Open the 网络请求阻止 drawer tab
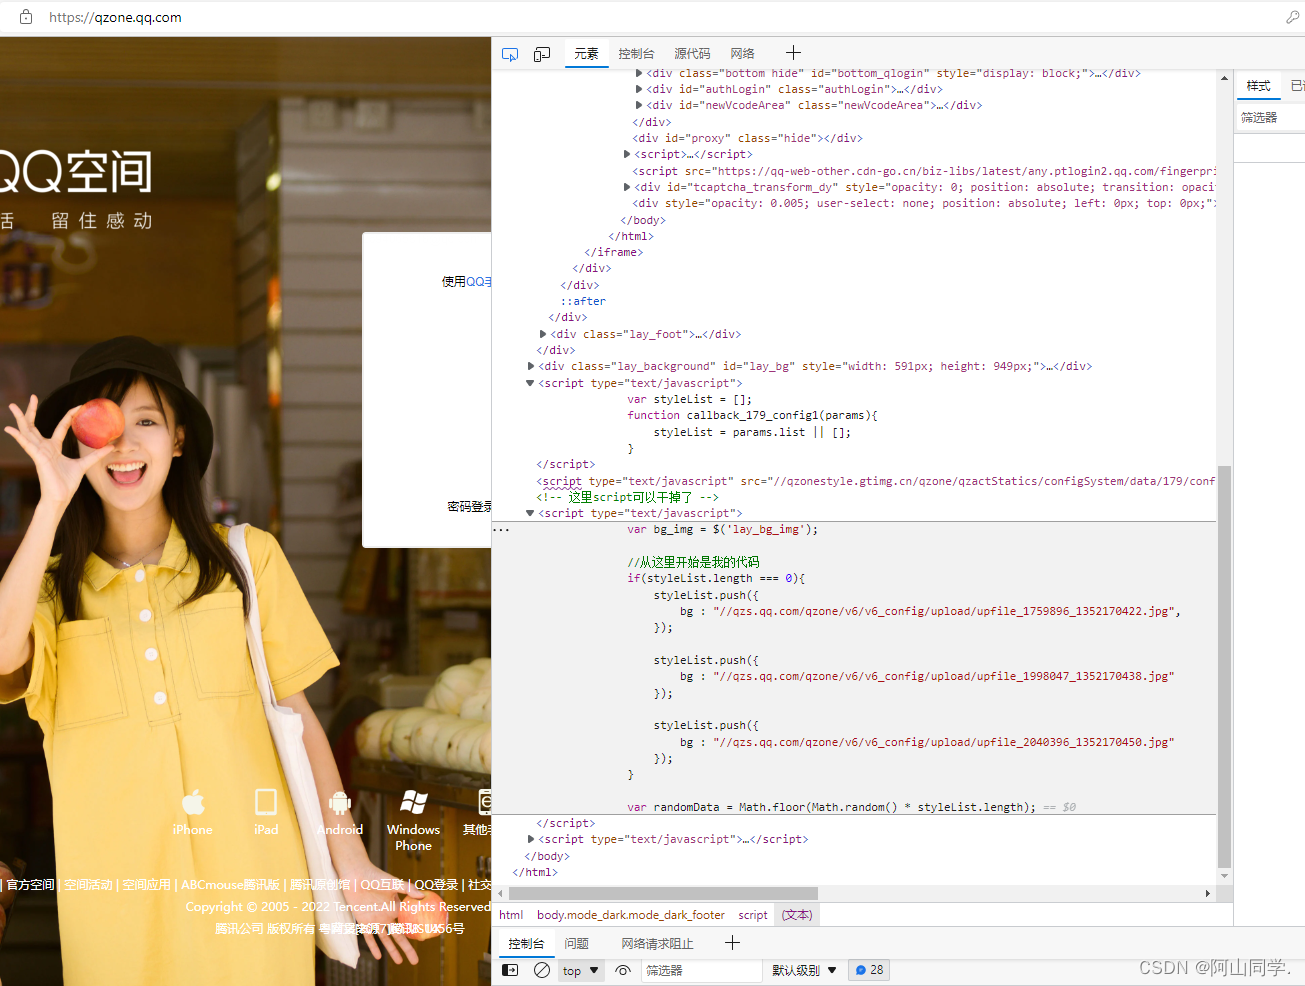Screen dimensions: 1305x986 (x=657, y=944)
